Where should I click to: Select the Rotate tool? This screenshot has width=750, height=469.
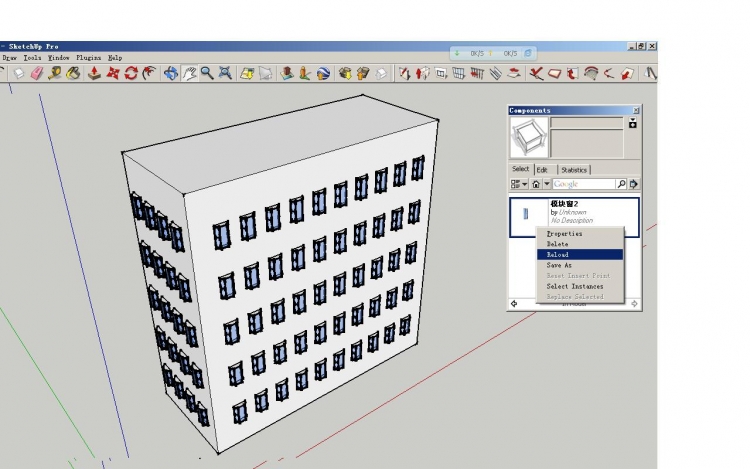click(131, 73)
